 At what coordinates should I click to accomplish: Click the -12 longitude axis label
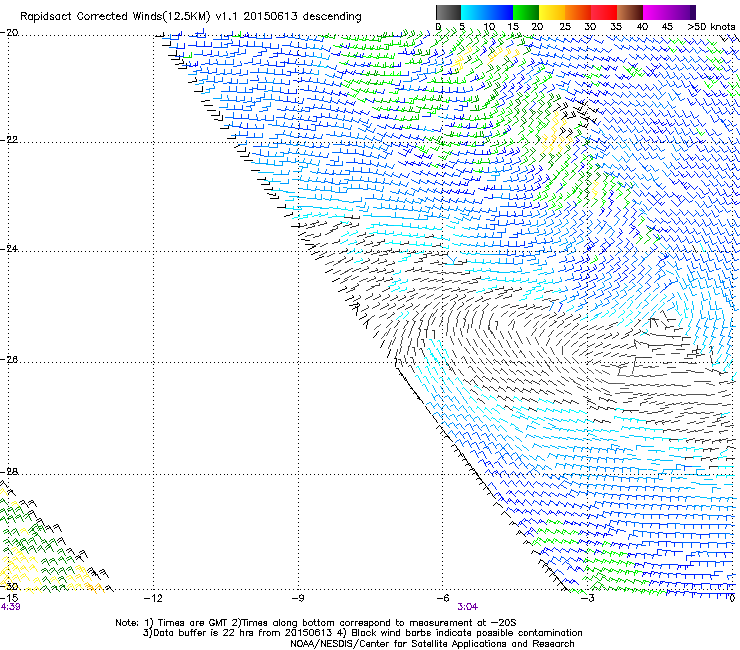[x=153, y=598]
